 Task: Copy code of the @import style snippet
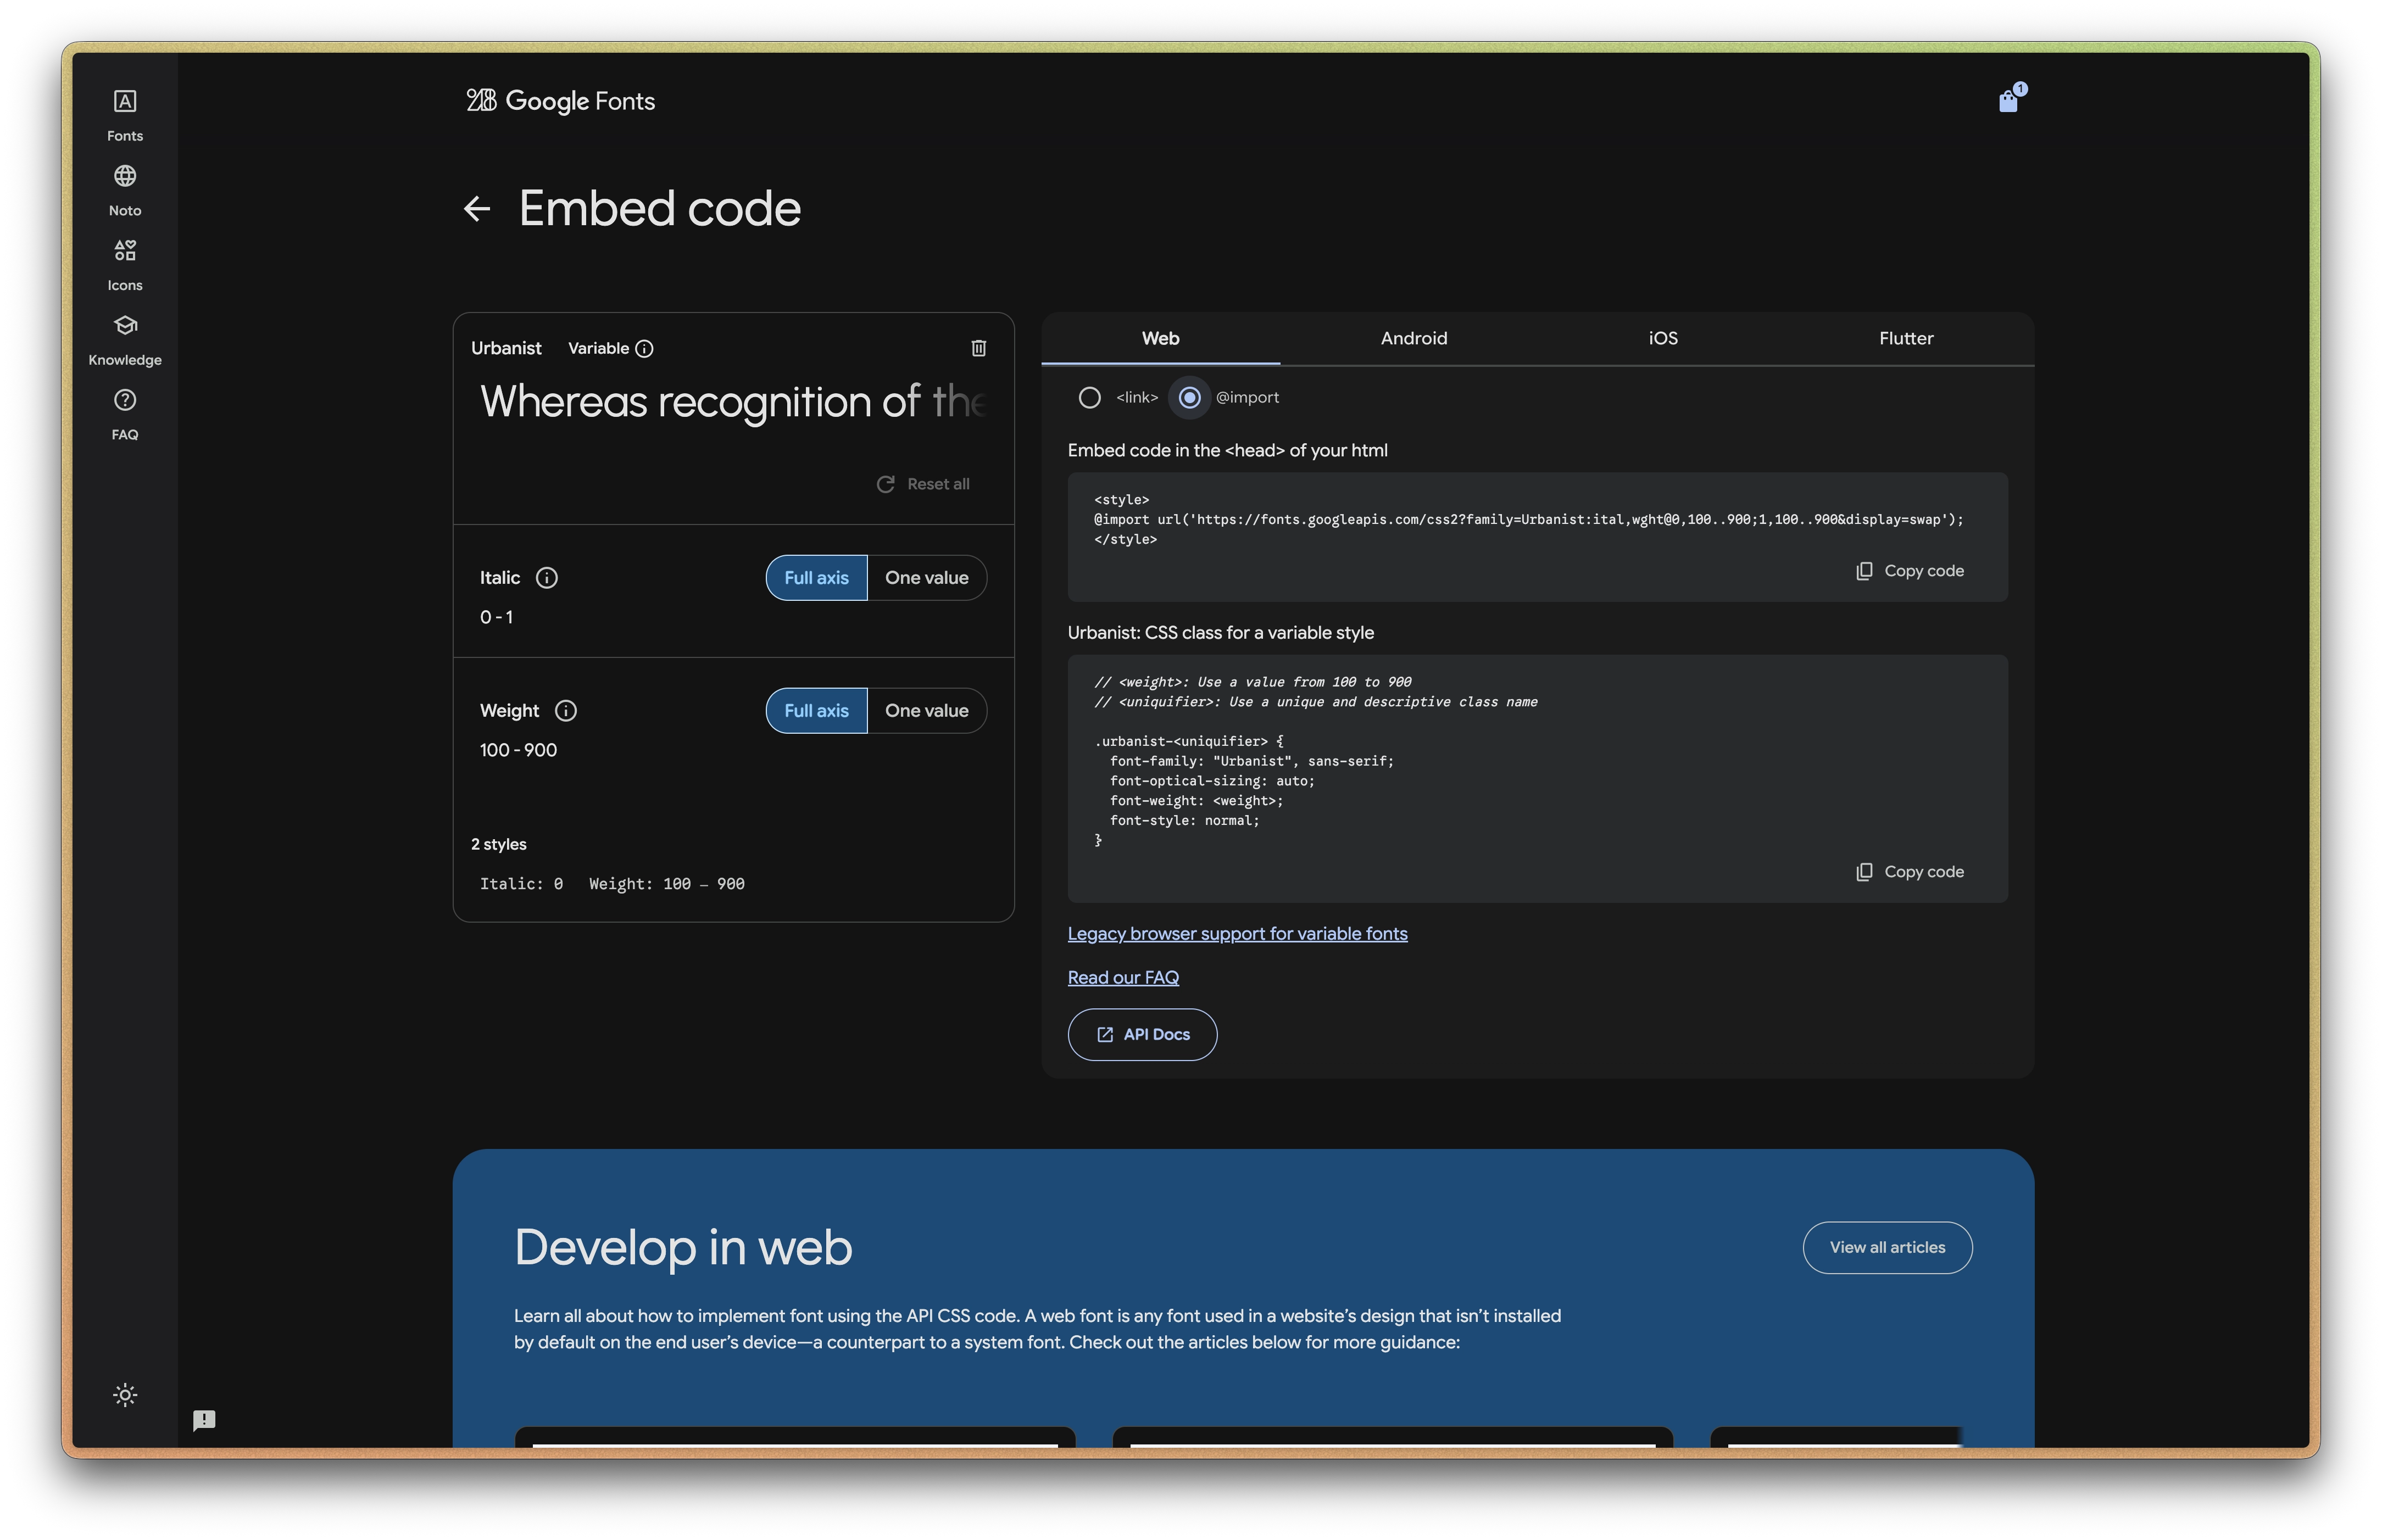click(x=1910, y=571)
